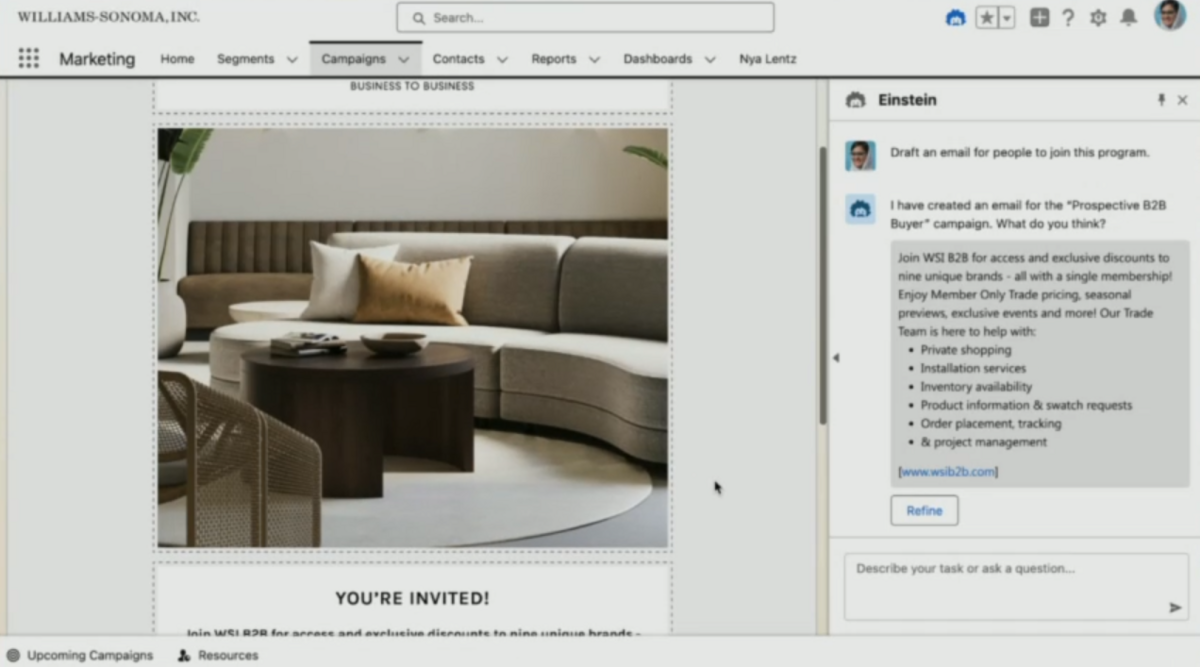The width and height of the screenshot is (1200, 667).
Task: Click the Marketing app name
Action: click(97, 59)
